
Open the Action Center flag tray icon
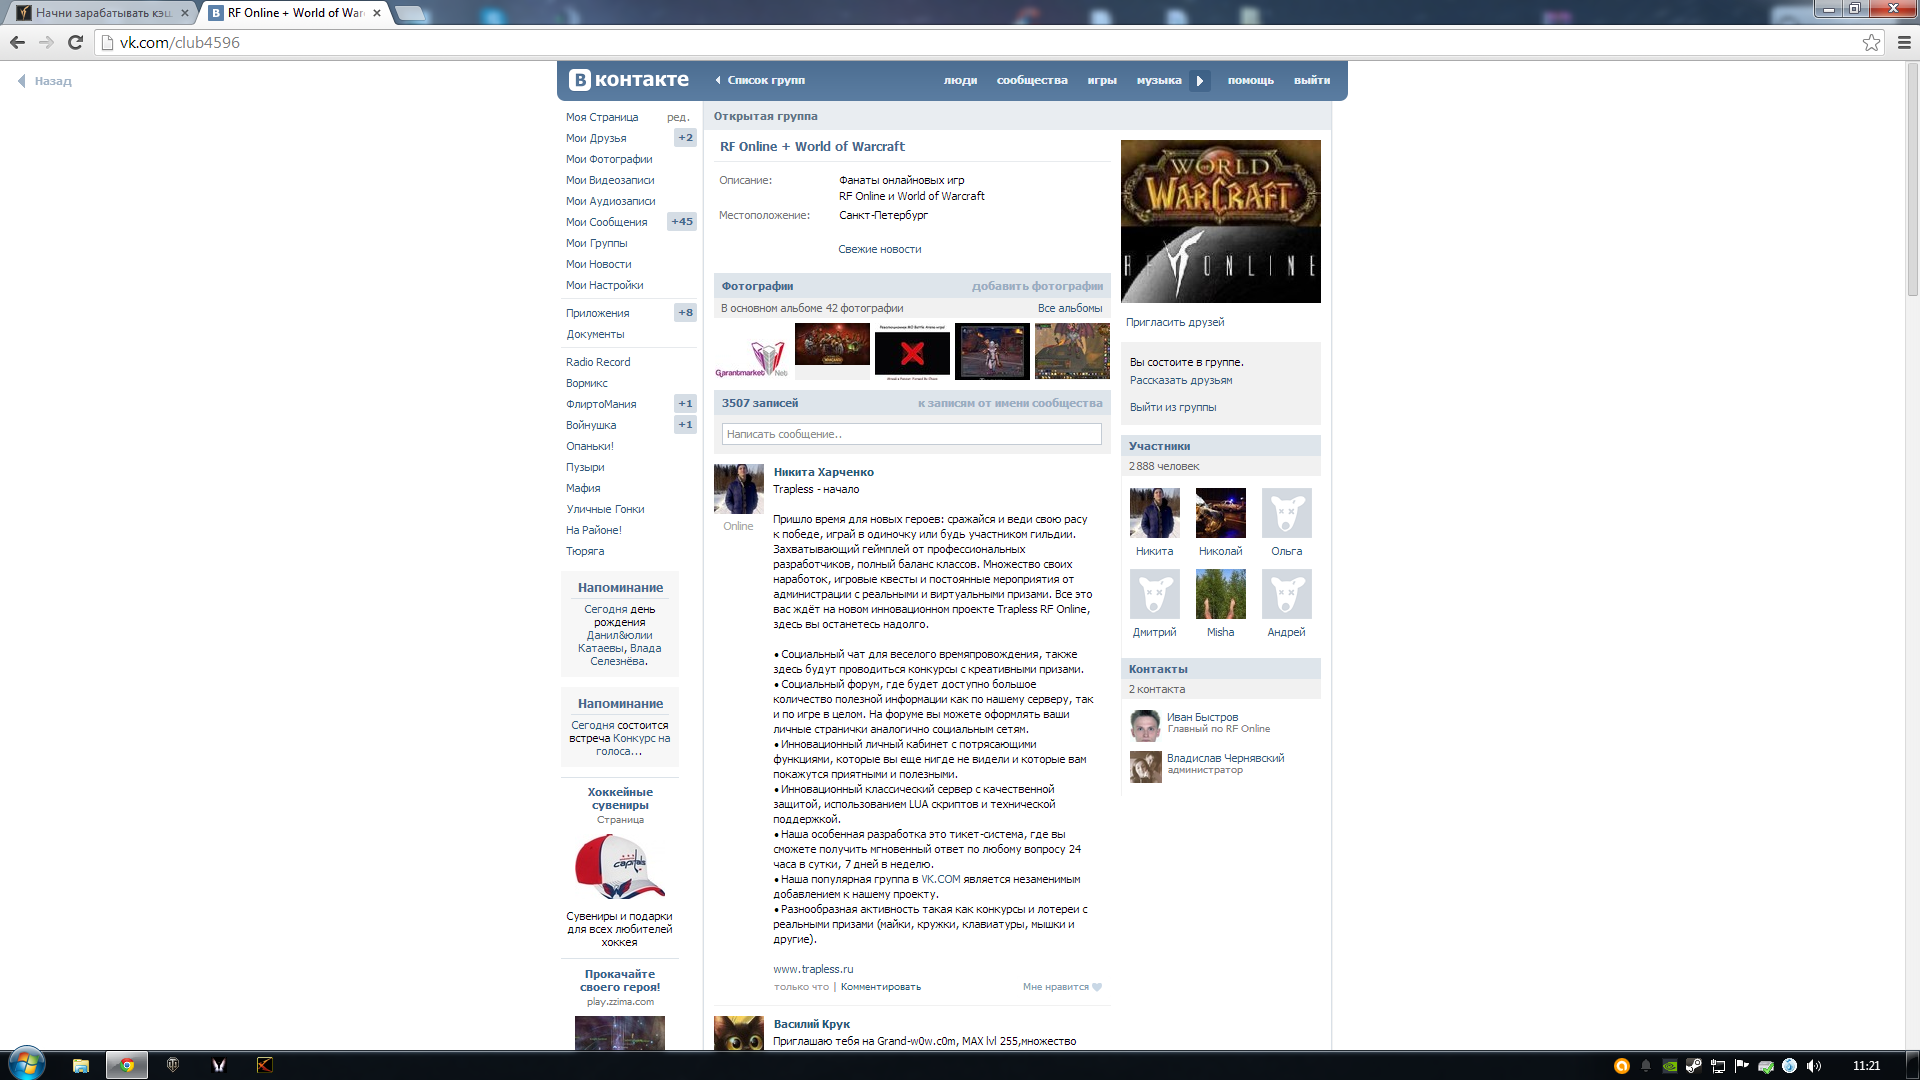pyautogui.click(x=1742, y=1066)
